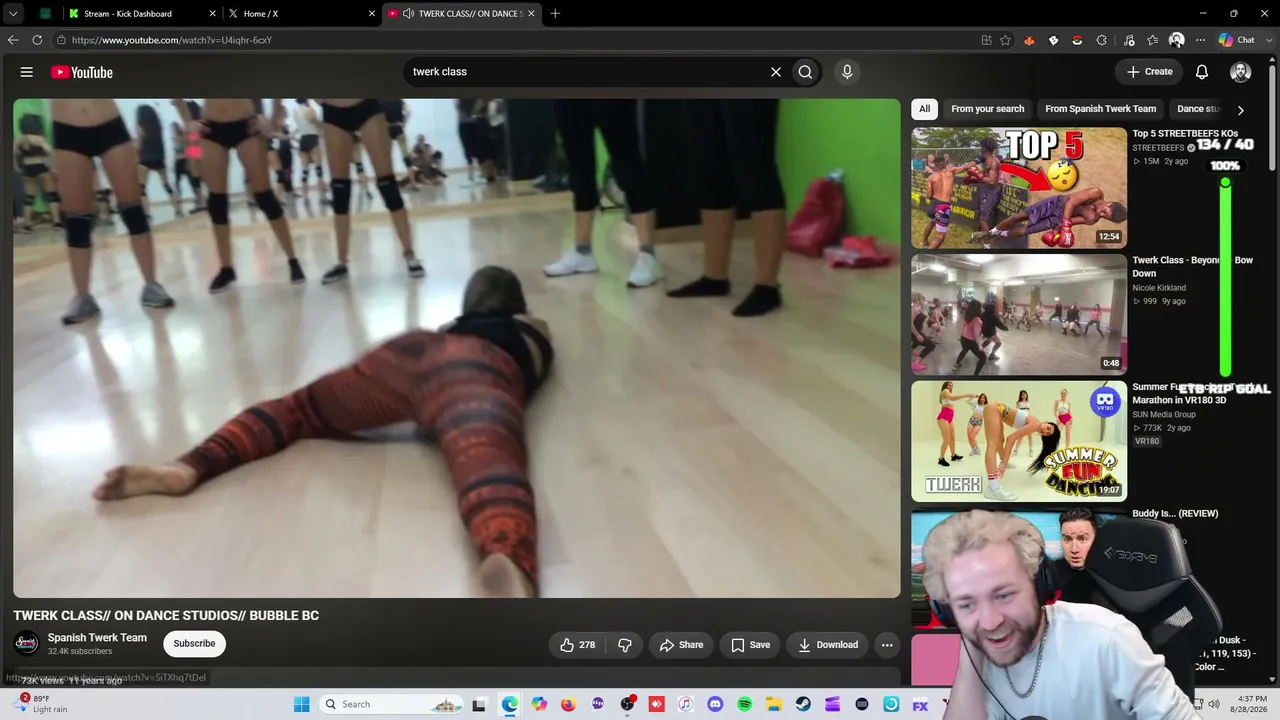This screenshot has width=1280, height=720.
Task: Run search with the magnifier button
Action: click(805, 72)
